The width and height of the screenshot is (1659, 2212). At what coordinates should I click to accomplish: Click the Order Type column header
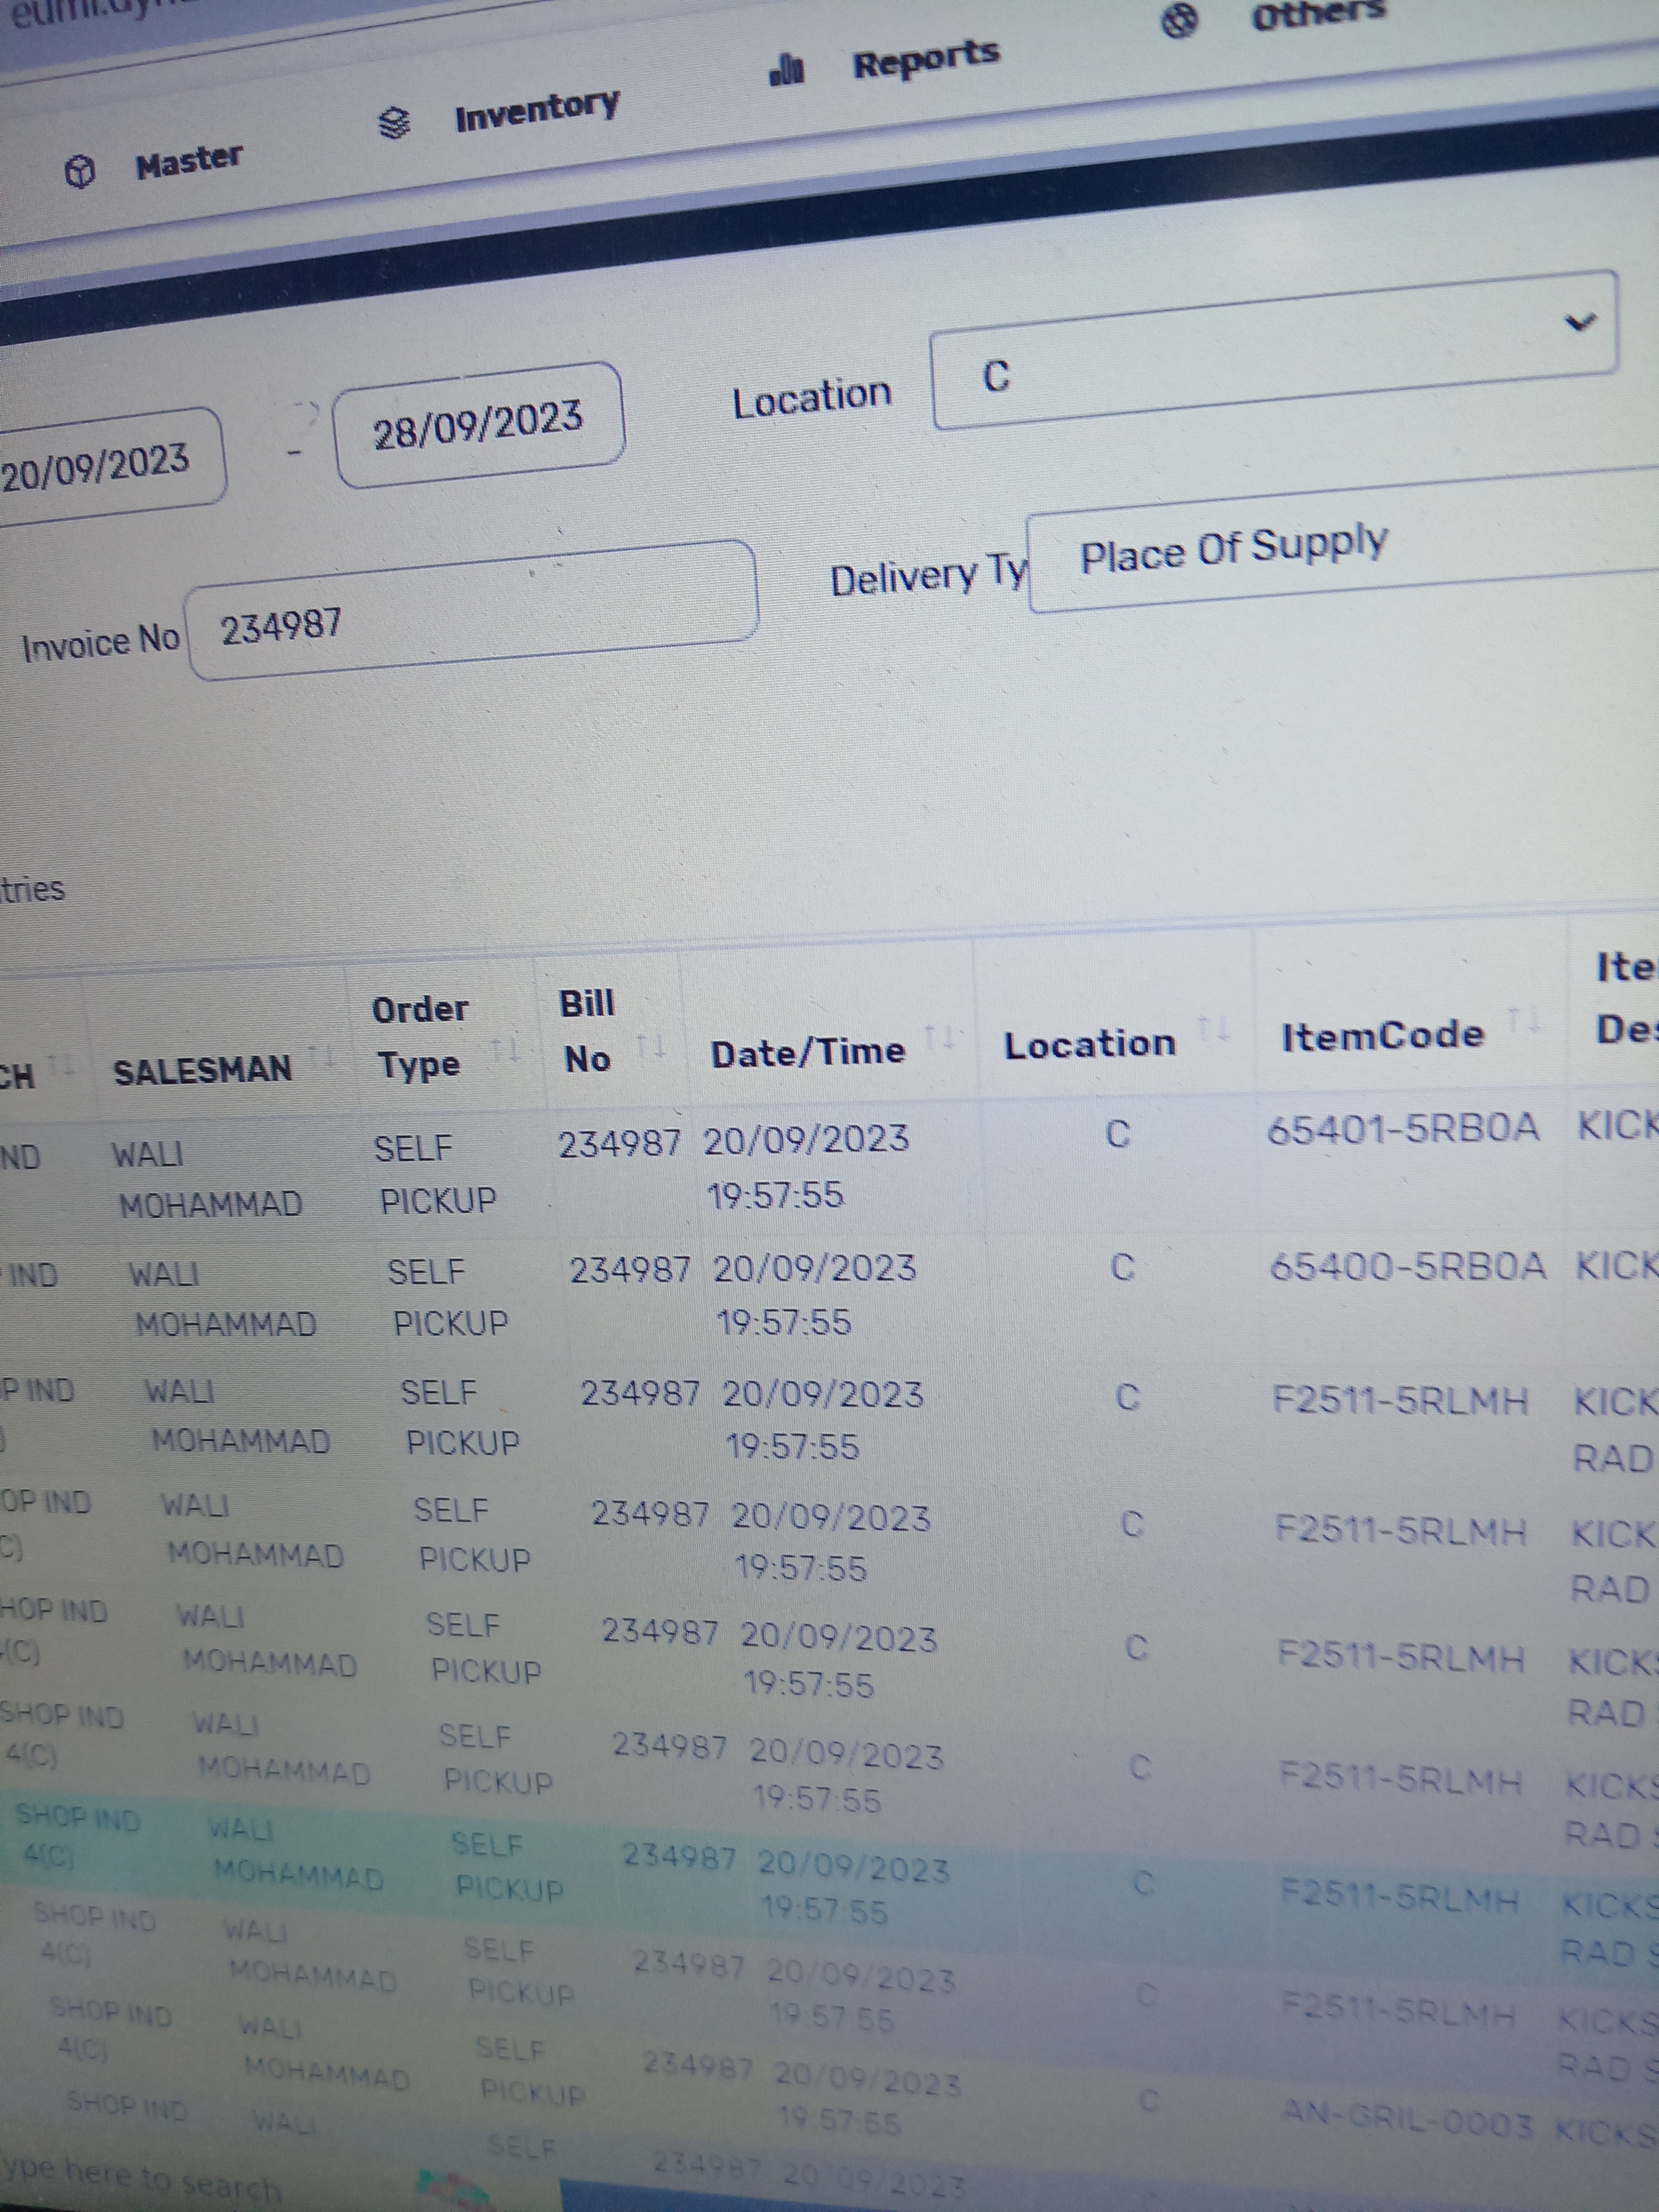[420, 1037]
